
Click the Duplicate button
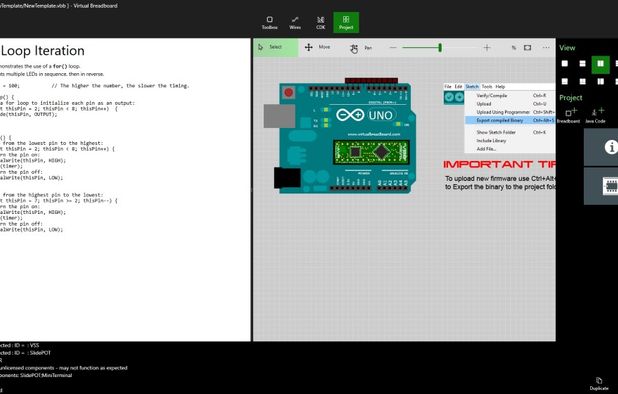(x=599, y=384)
